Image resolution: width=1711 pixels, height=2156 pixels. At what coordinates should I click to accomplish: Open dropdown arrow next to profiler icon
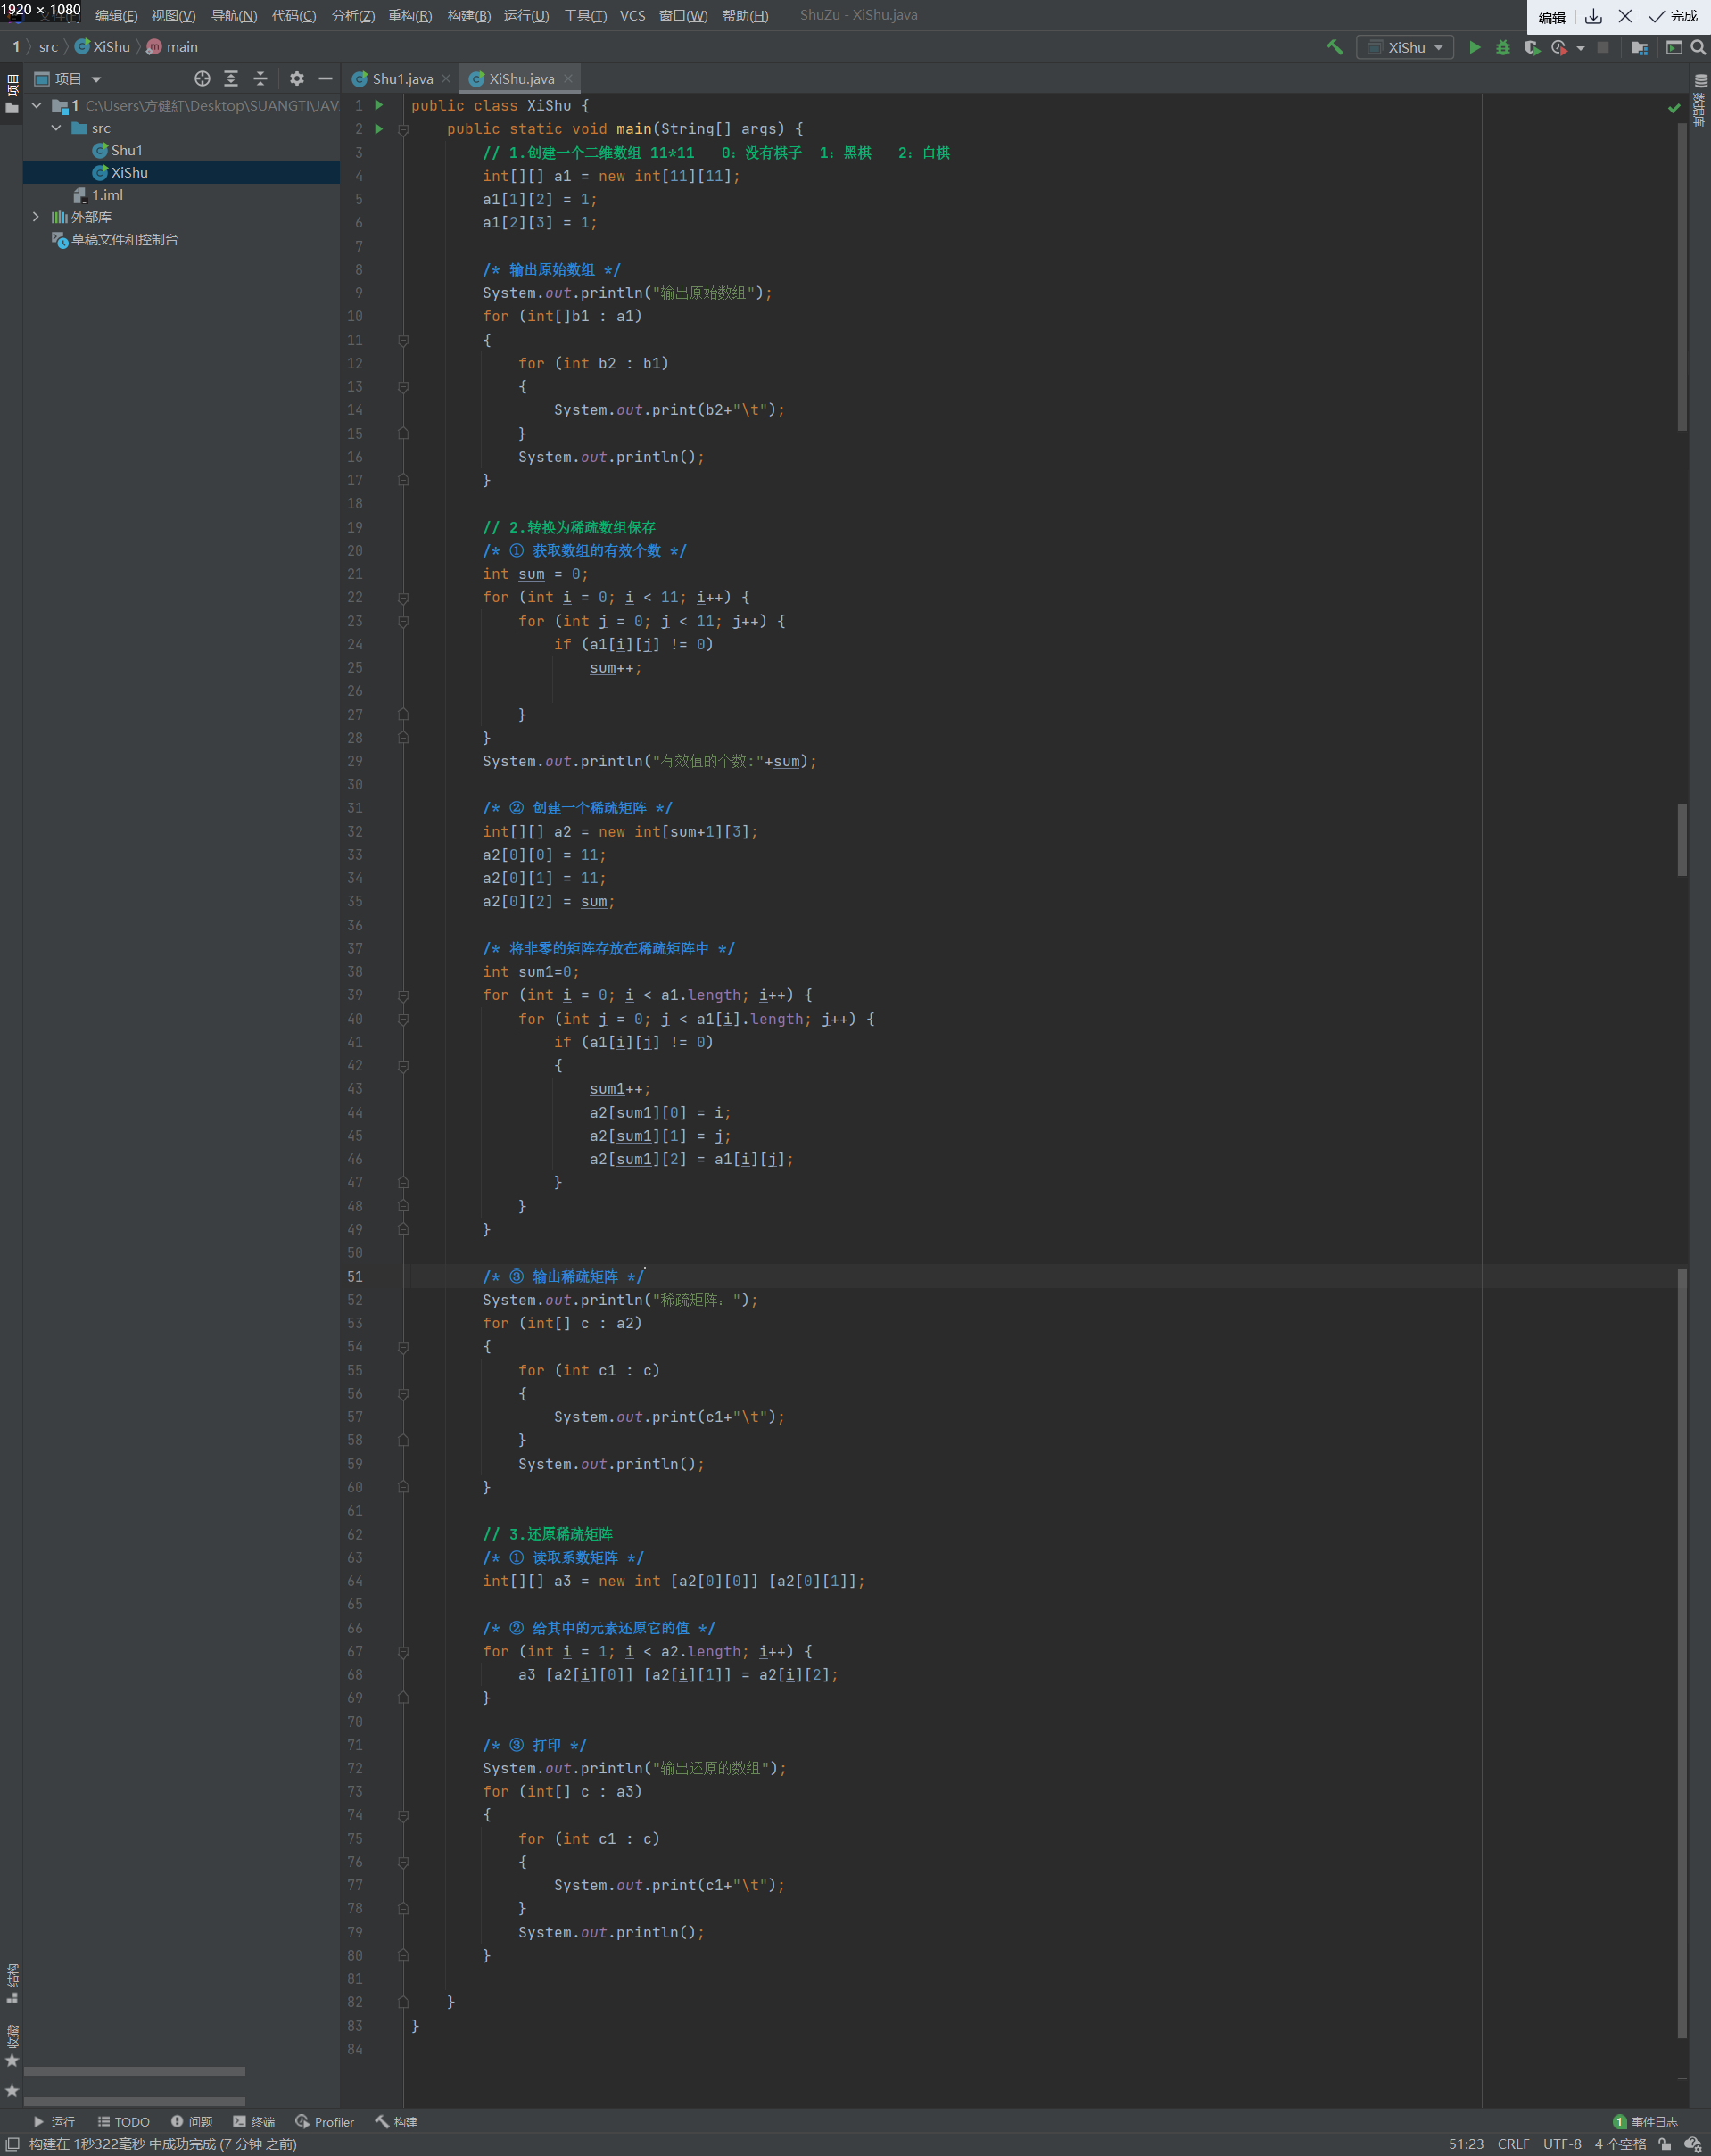click(1580, 48)
